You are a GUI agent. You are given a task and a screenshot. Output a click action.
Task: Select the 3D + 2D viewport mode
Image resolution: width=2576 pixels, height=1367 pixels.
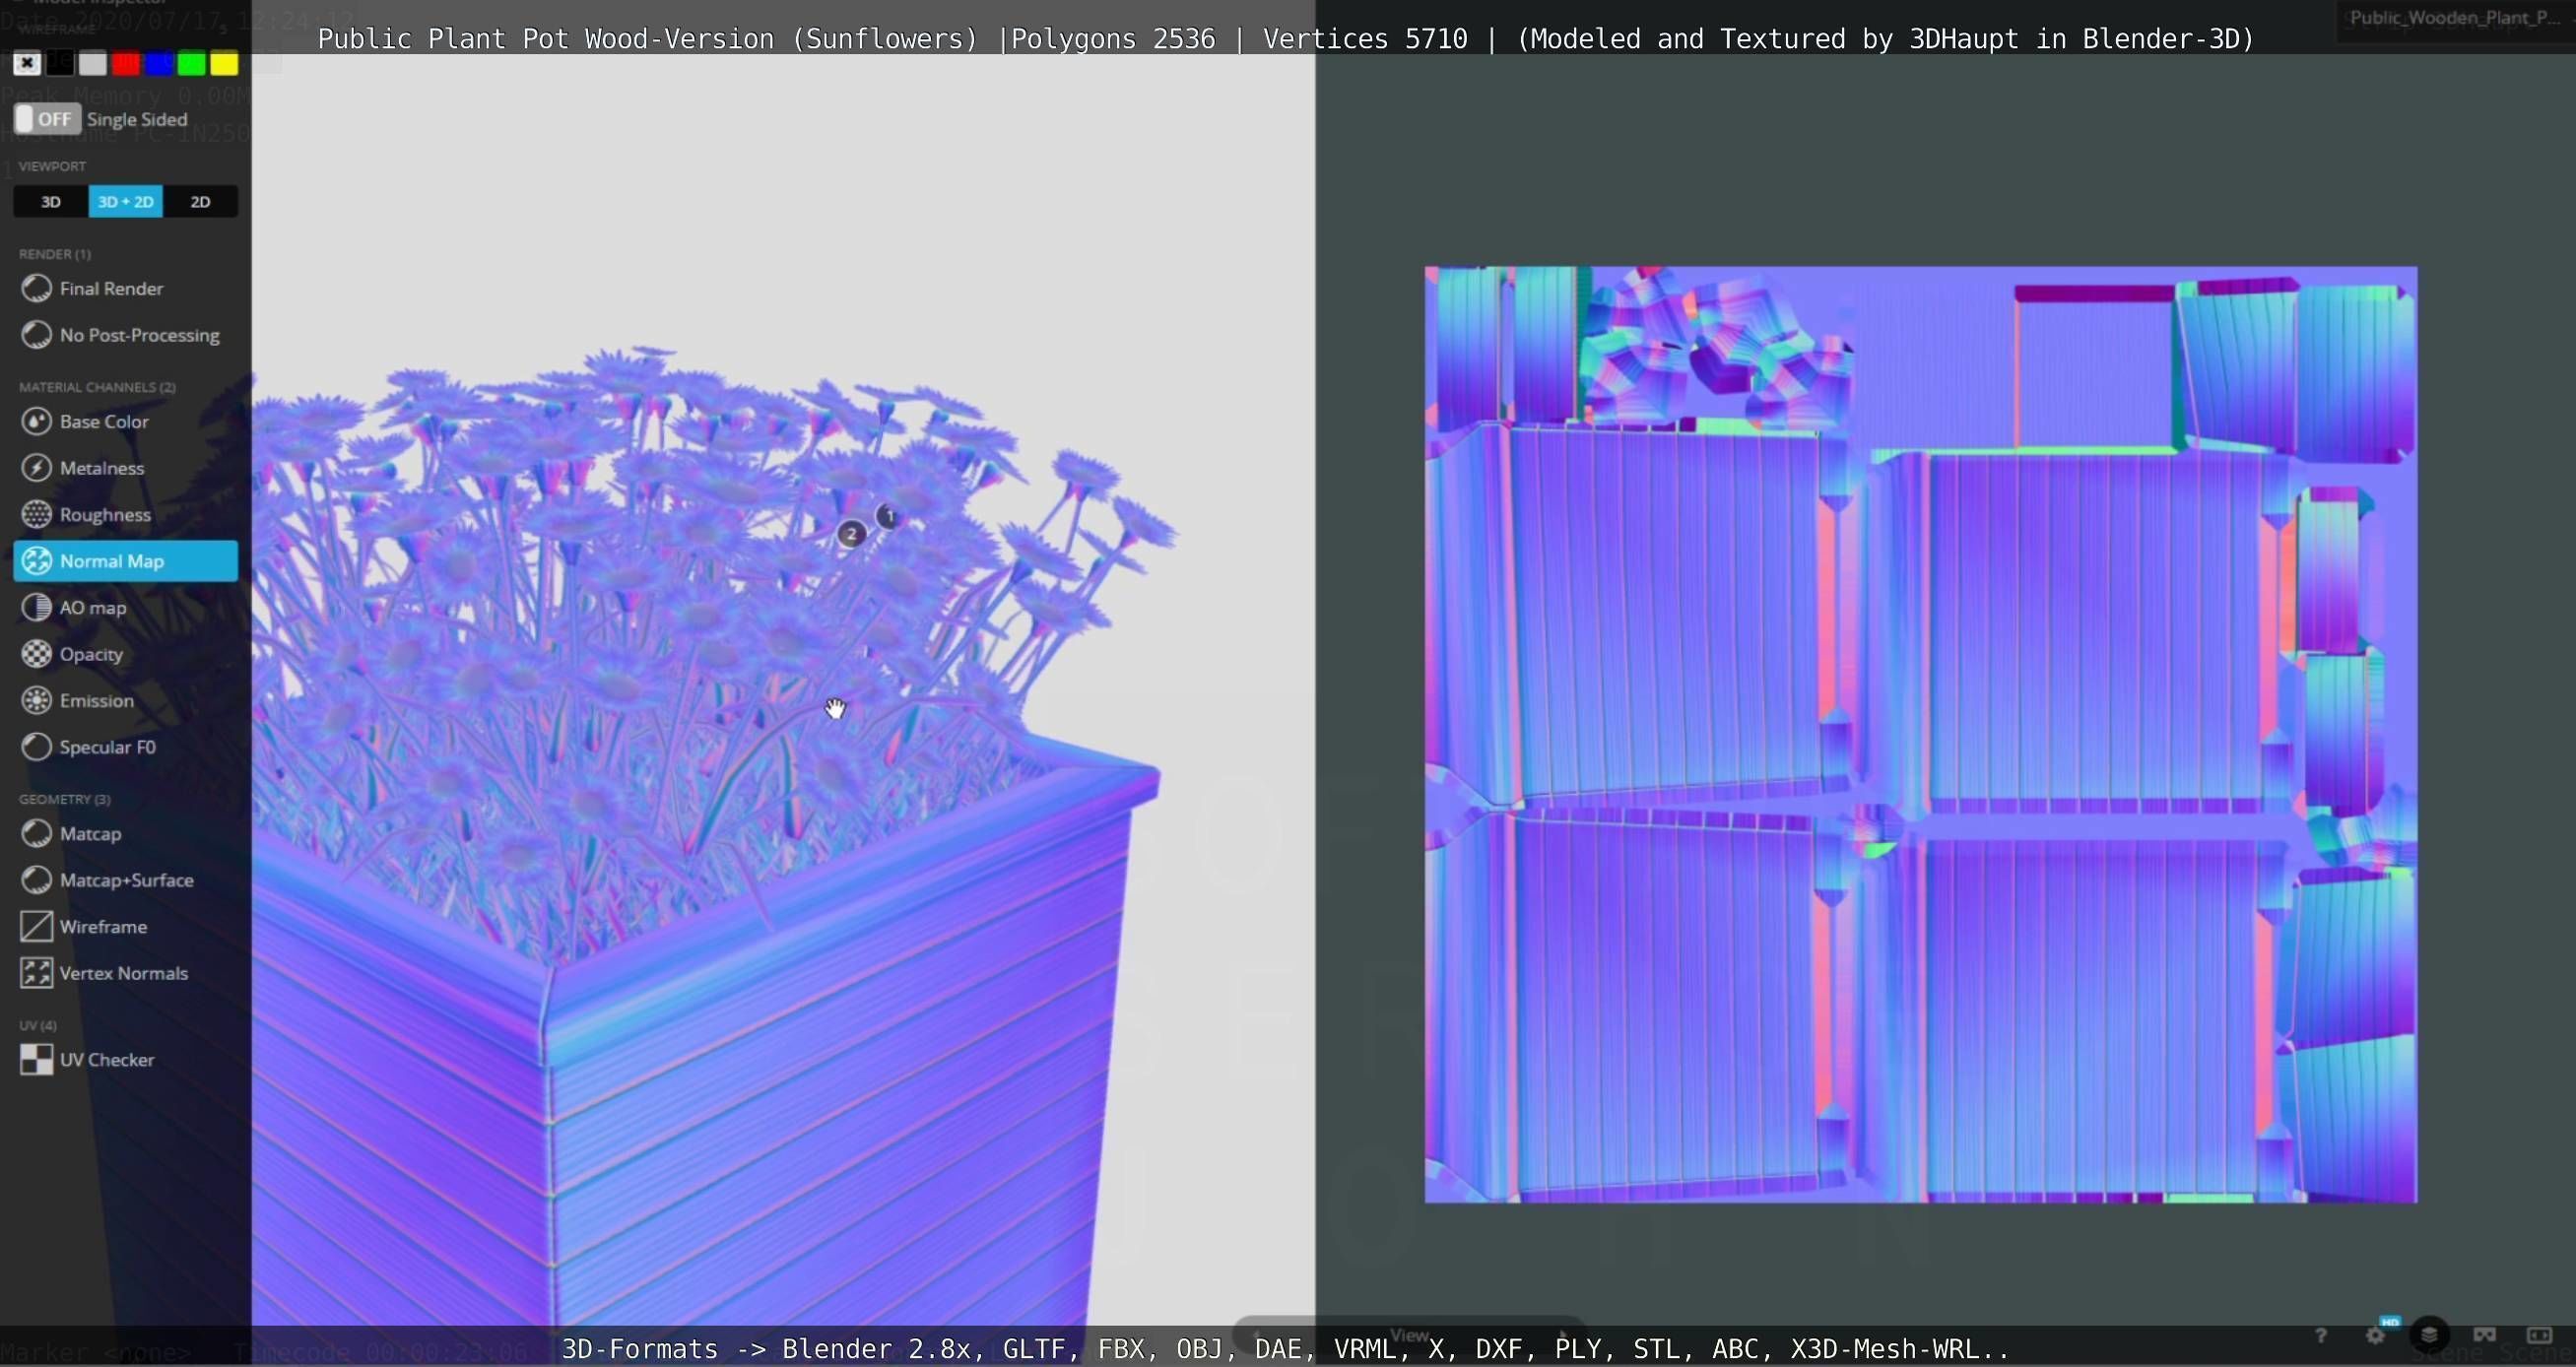point(126,202)
